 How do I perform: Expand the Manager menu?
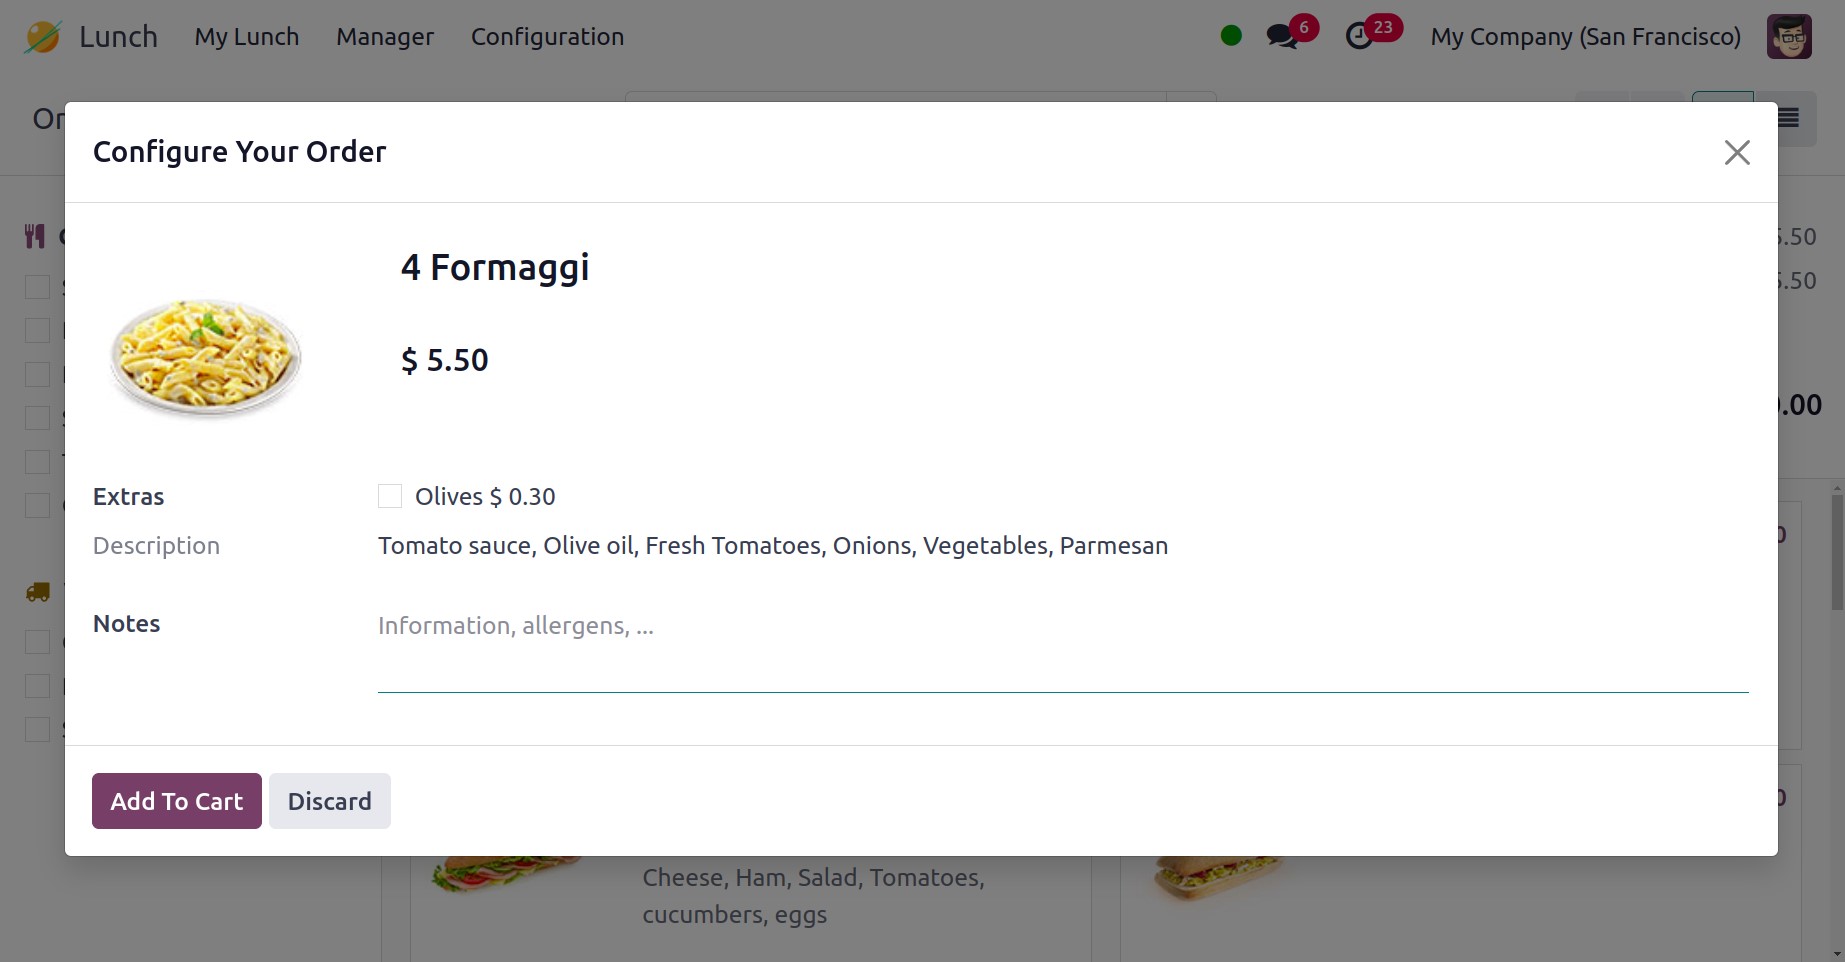pyautogui.click(x=385, y=37)
